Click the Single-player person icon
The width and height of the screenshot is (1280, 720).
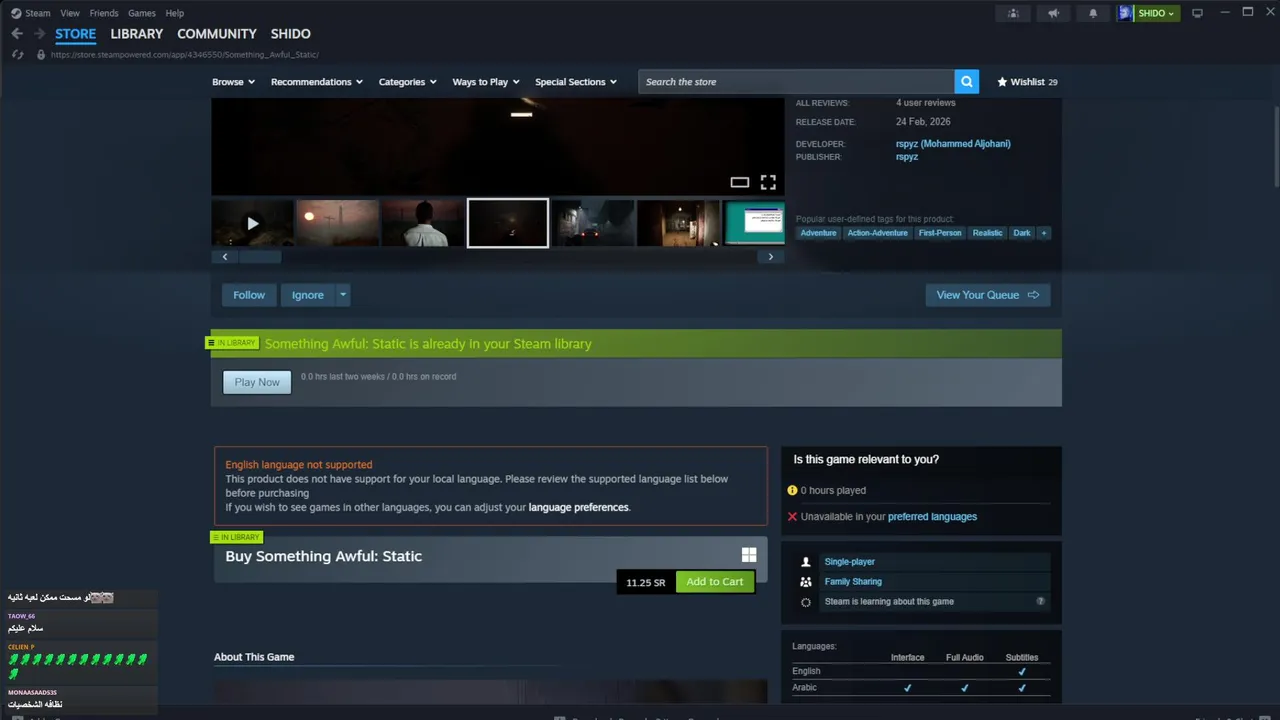click(806, 562)
